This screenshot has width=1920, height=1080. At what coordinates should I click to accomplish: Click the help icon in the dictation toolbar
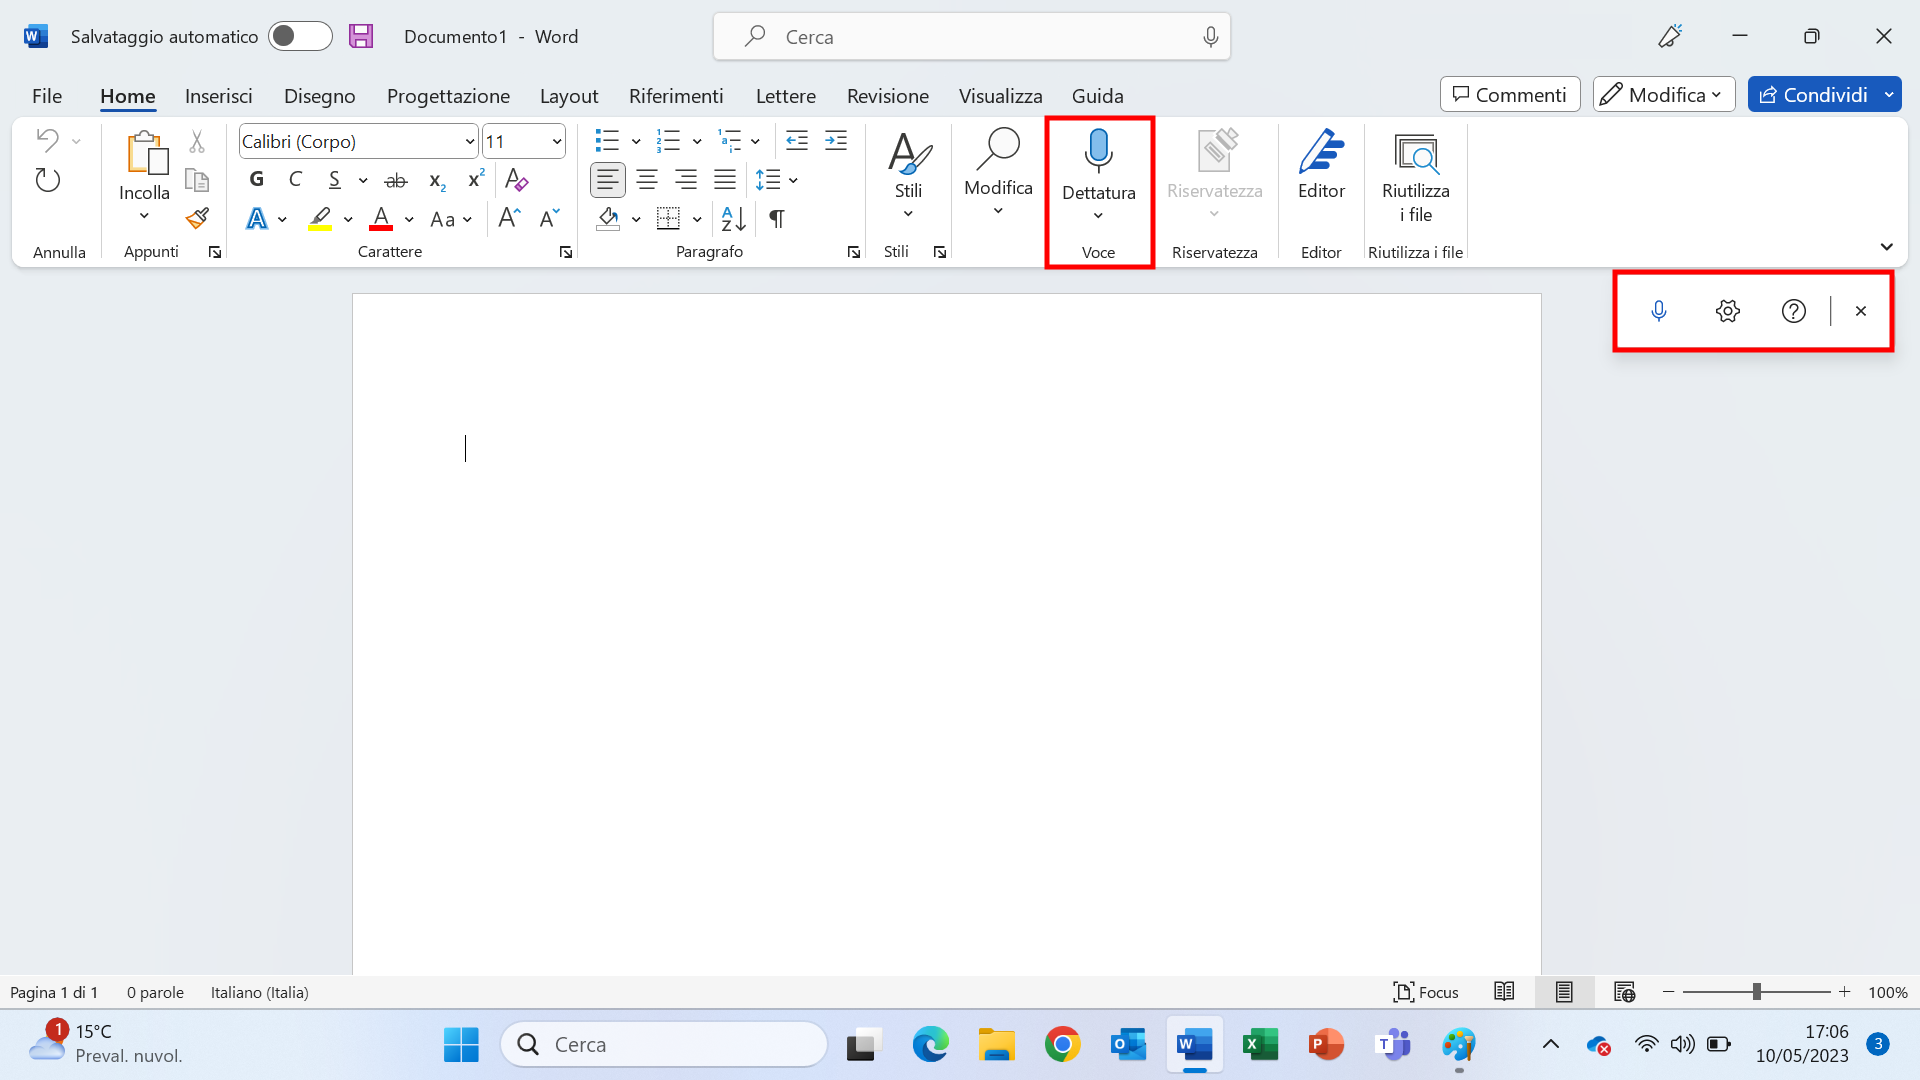[1794, 310]
